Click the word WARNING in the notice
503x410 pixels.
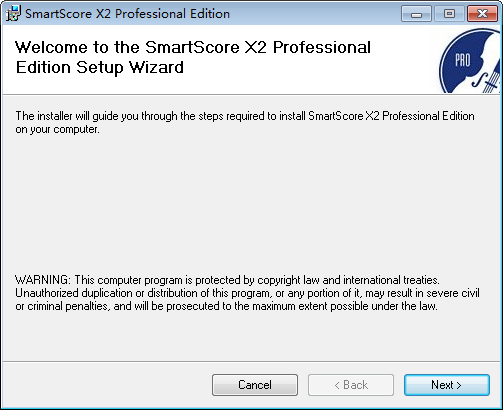coord(43,280)
